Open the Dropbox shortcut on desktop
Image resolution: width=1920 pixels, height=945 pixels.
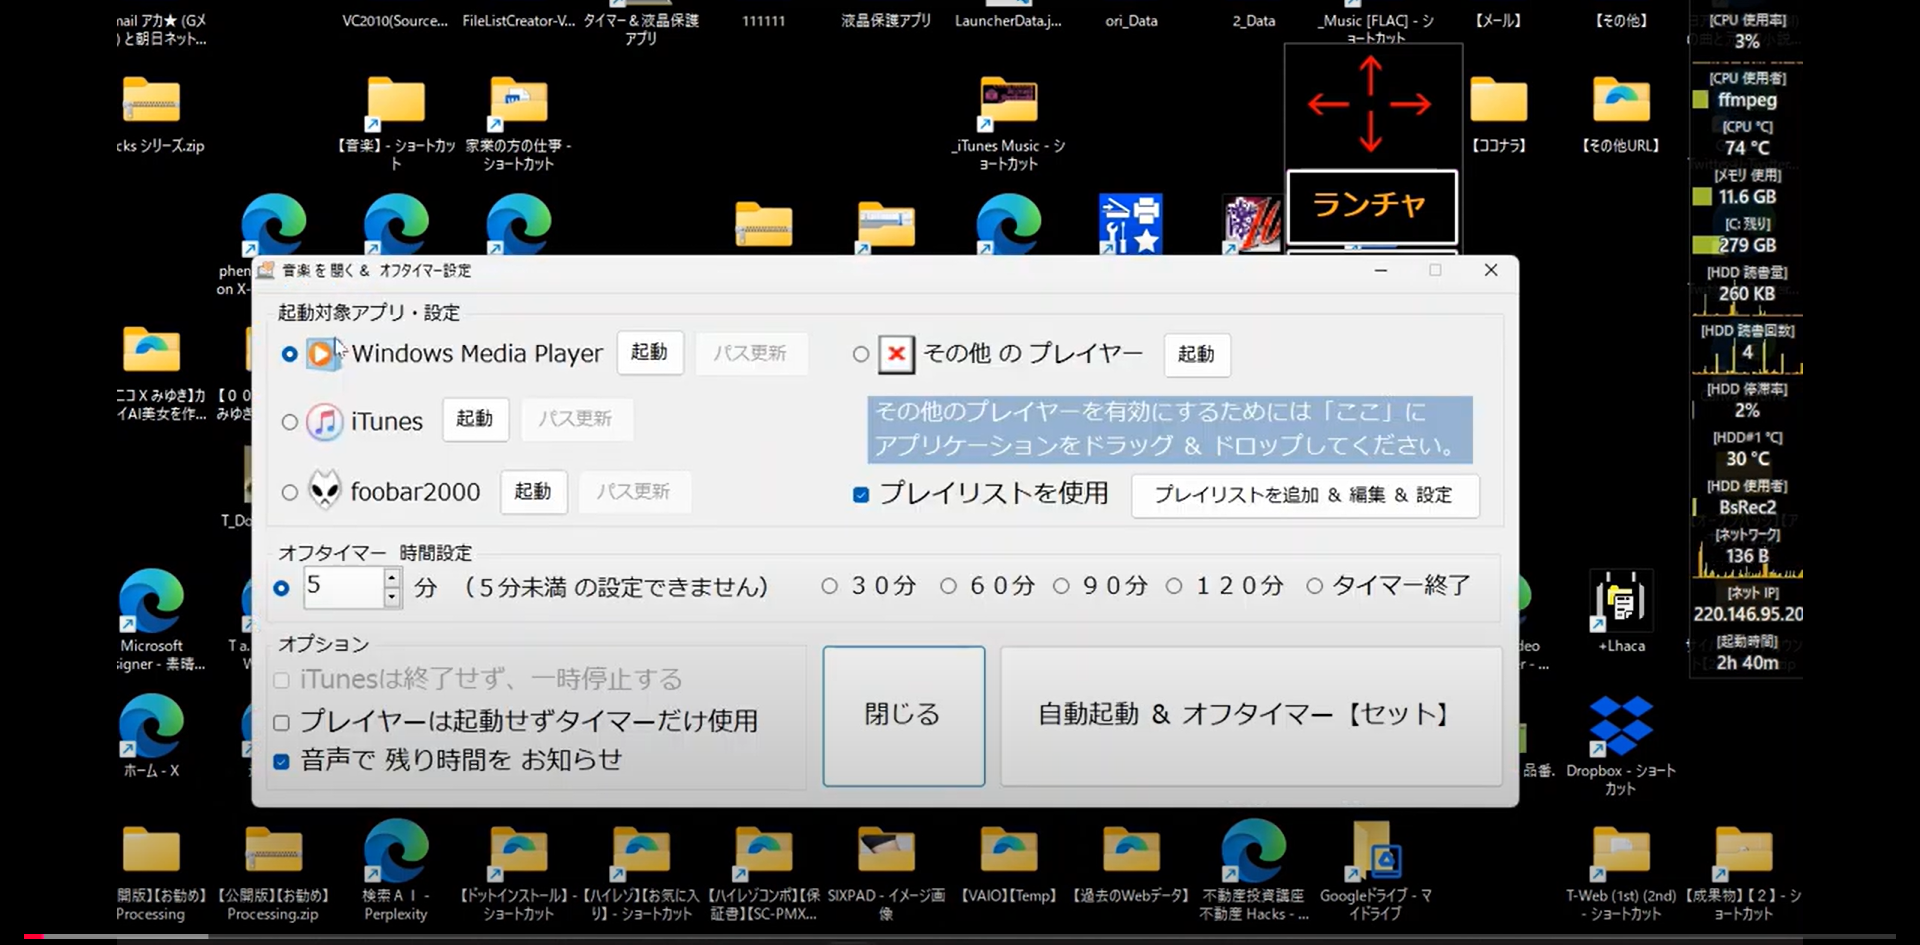pyautogui.click(x=1619, y=727)
